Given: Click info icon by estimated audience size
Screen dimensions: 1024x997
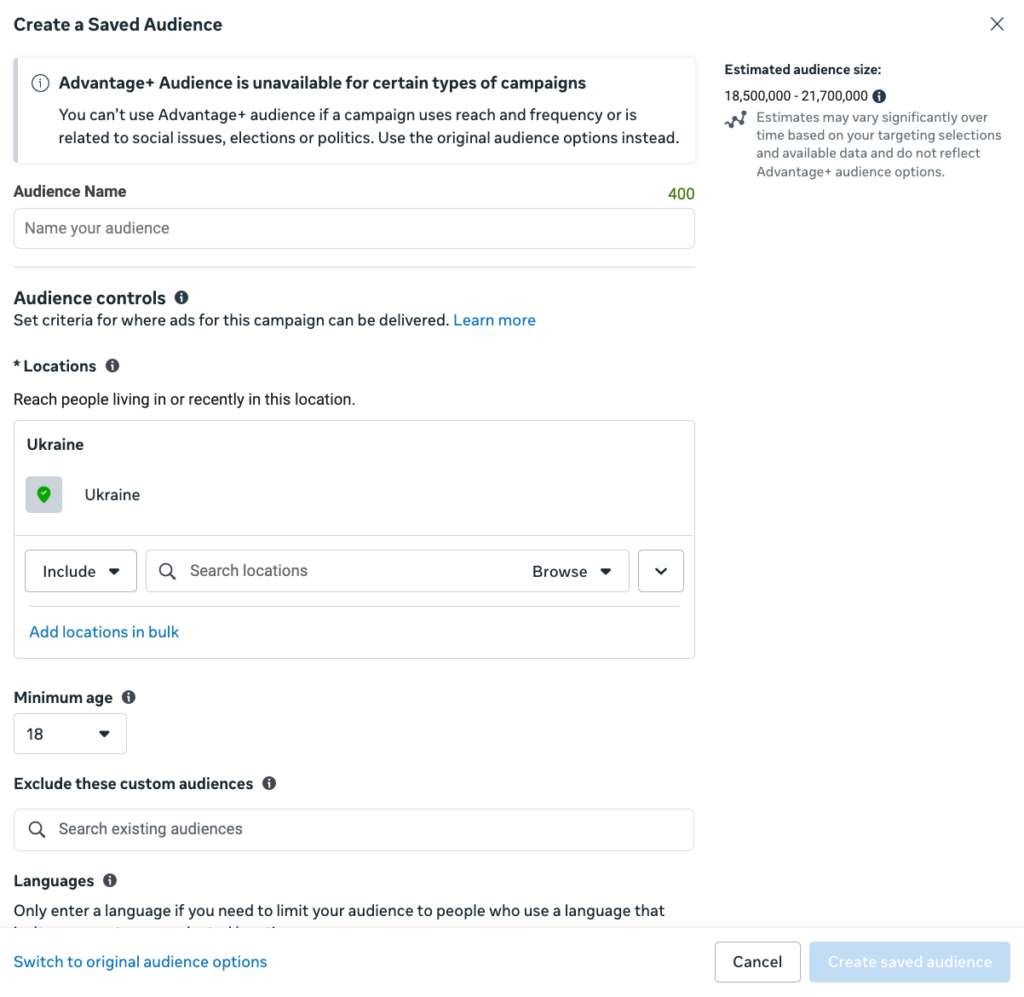Looking at the screenshot, I should click(x=879, y=97).
